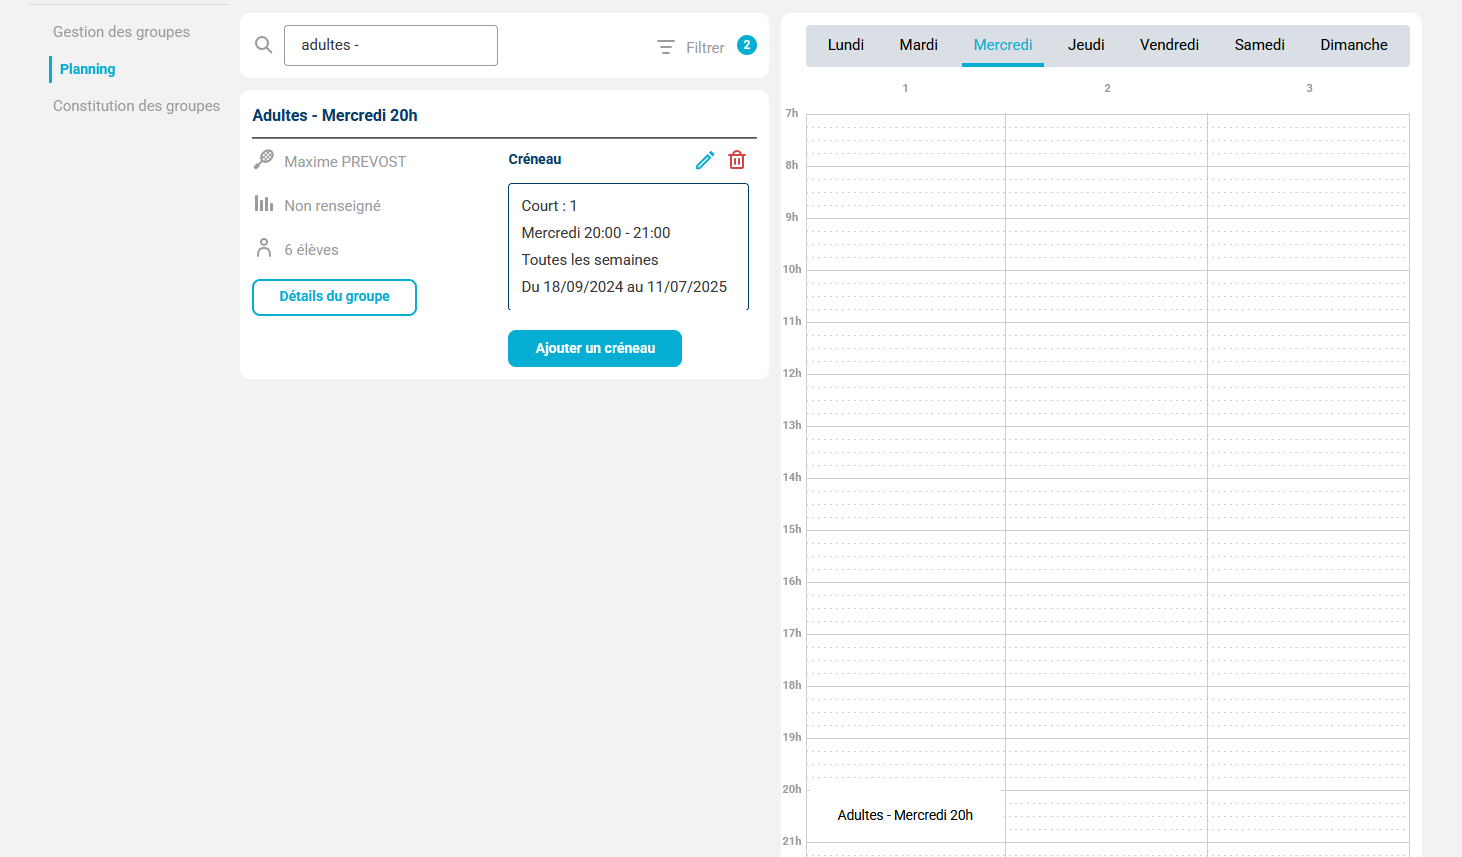Open the Filtrer options

[x=705, y=47]
